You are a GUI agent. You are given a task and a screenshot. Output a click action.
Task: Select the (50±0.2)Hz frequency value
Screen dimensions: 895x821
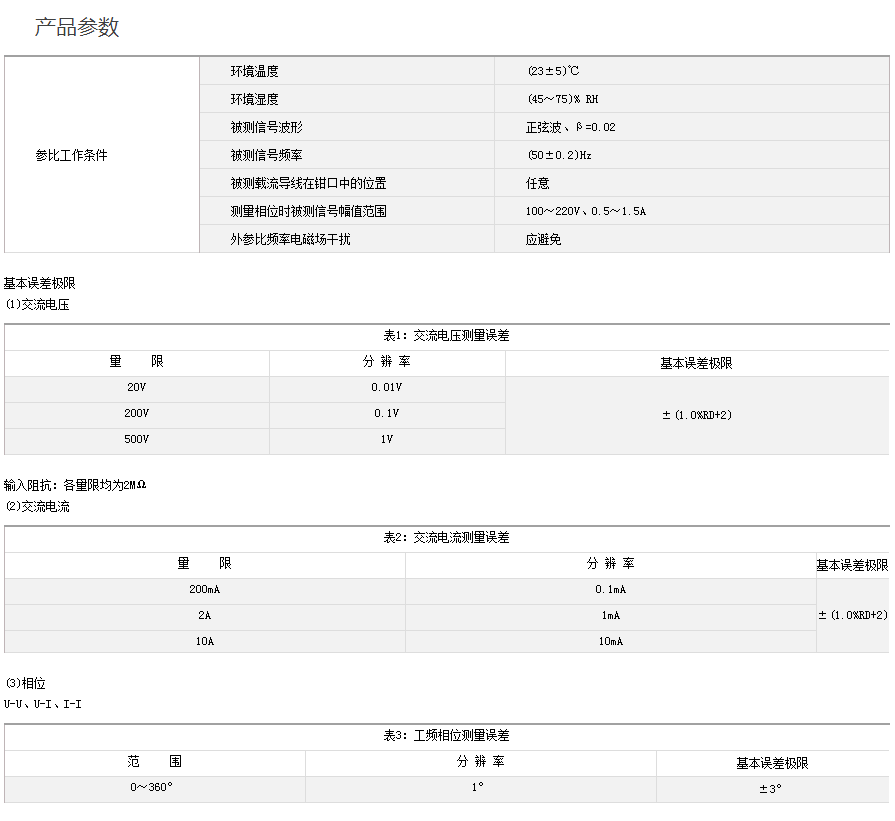(559, 156)
